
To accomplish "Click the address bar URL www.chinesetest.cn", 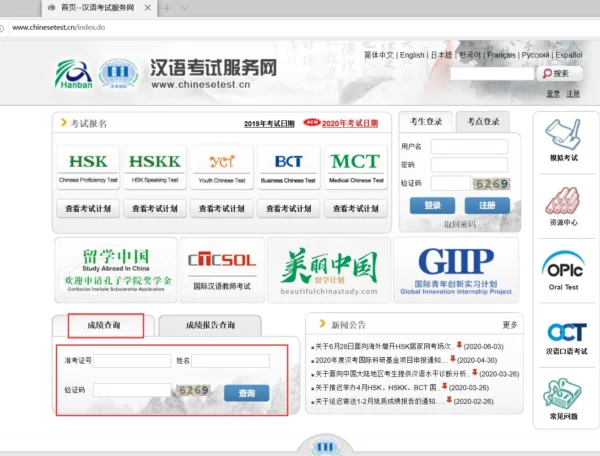I will click(x=58, y=28).
